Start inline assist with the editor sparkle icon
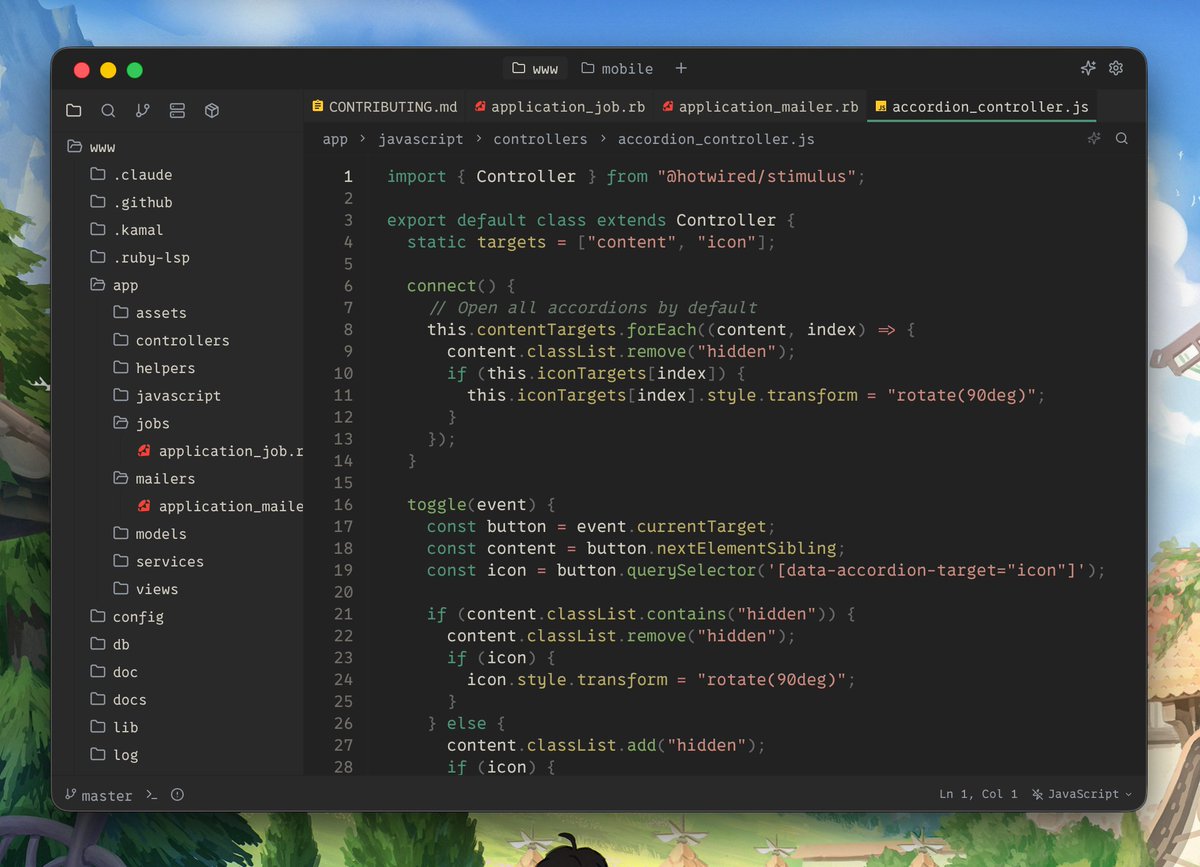1200x867 pixels. point(1093,139)
